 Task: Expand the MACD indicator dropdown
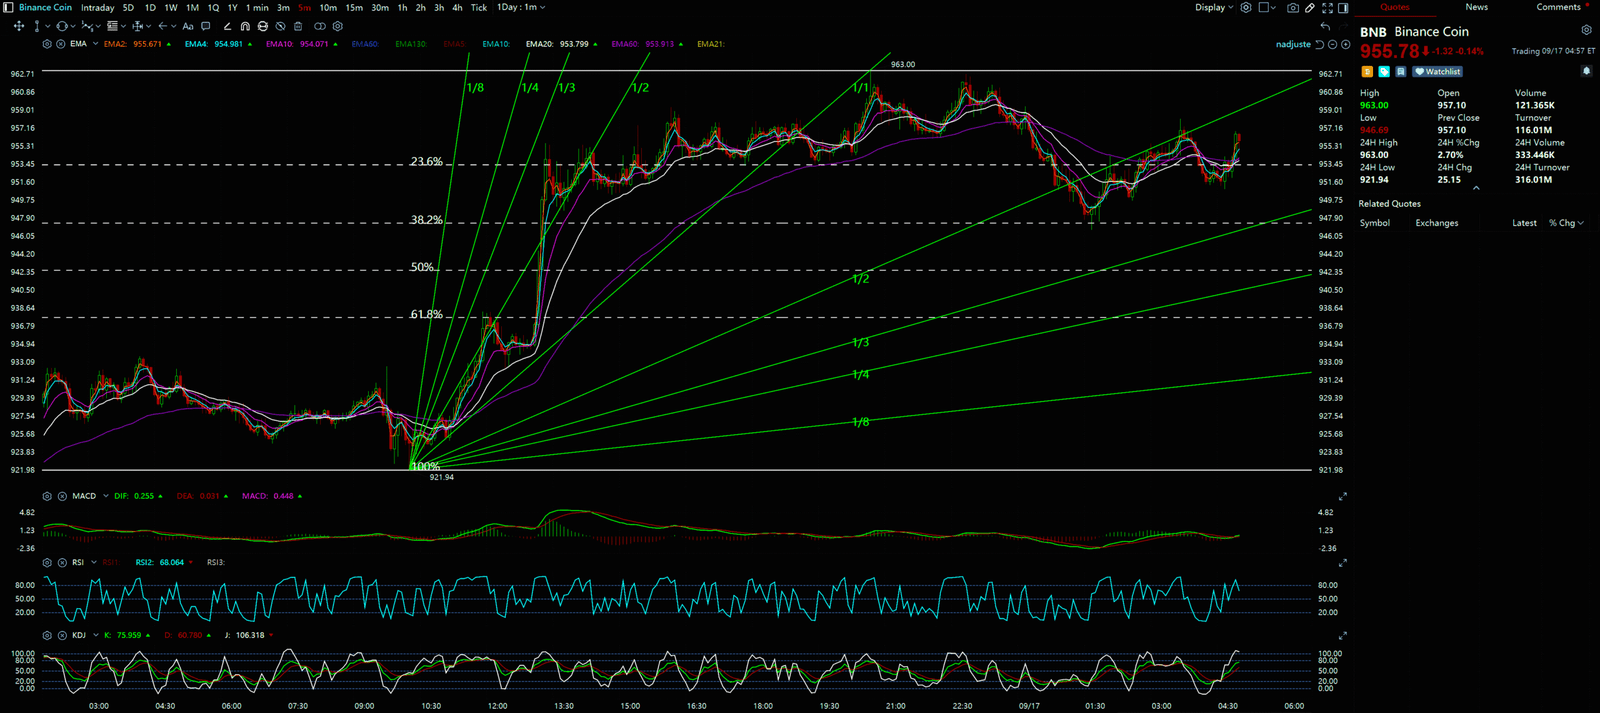pos(106,496)
